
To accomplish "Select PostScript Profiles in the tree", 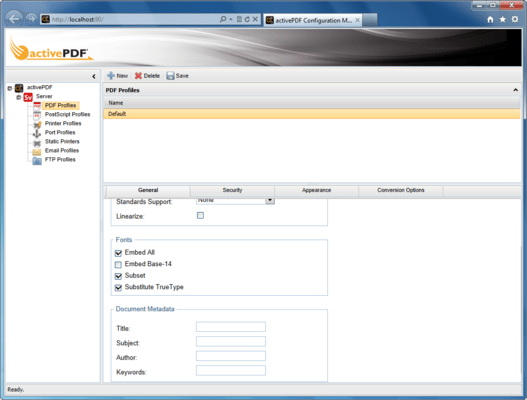I will (68, 115).
